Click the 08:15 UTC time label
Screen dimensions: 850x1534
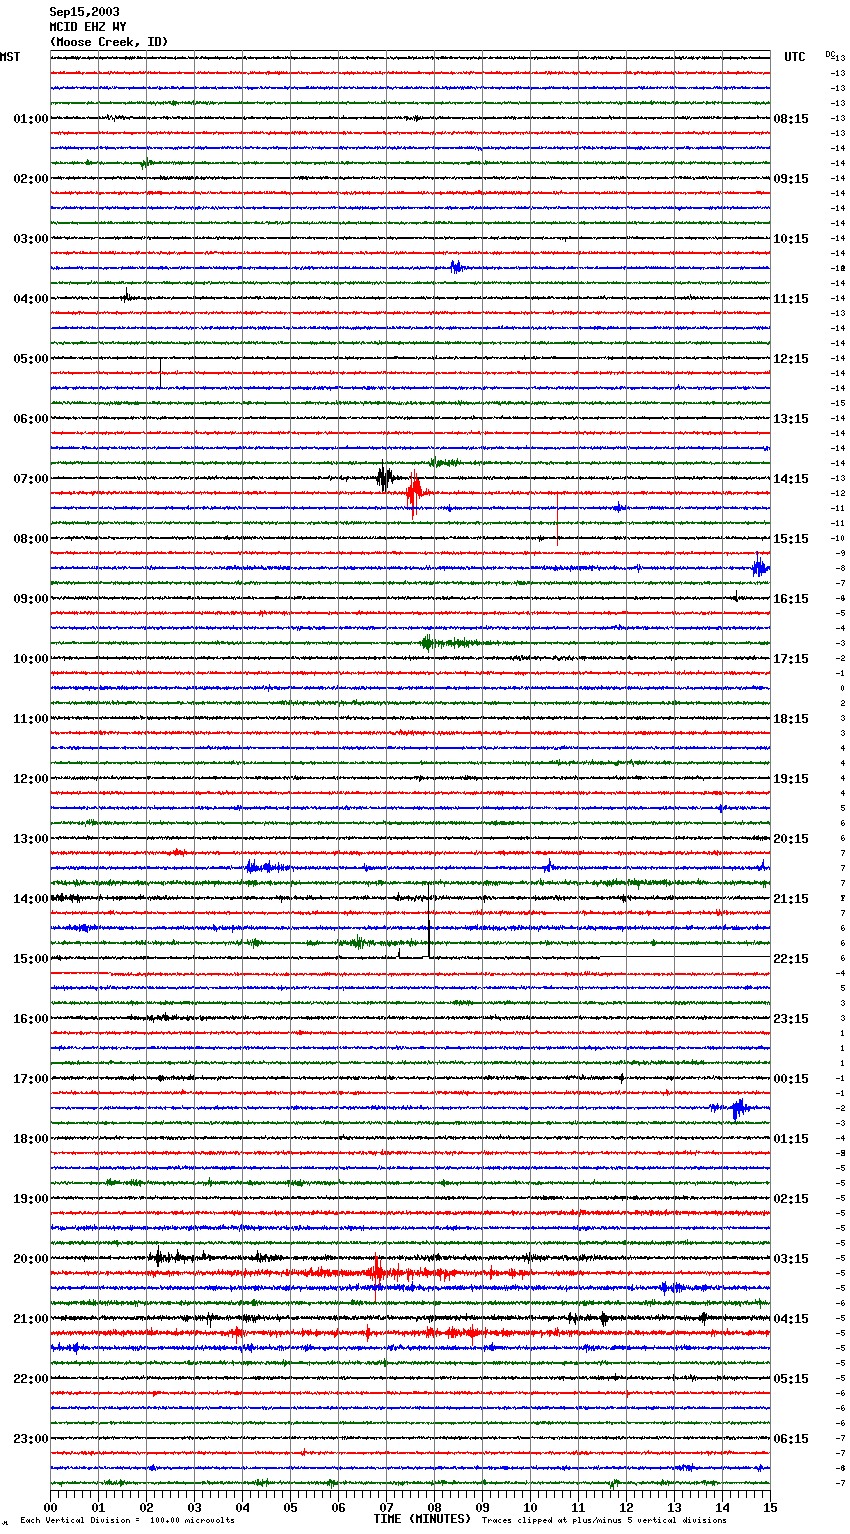(x=791, y=119)
